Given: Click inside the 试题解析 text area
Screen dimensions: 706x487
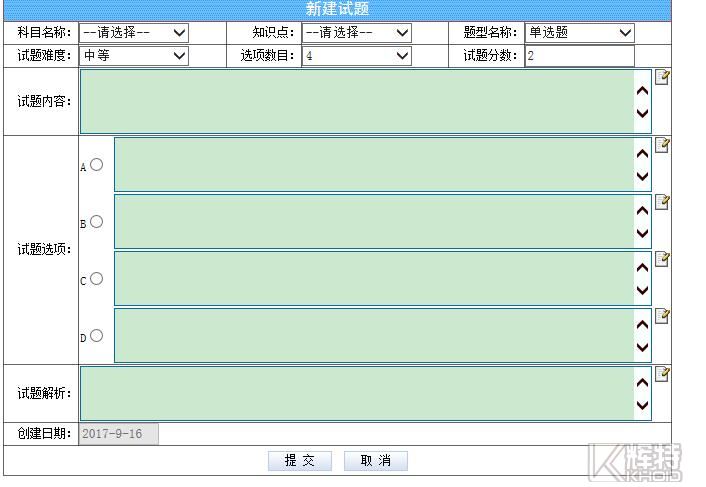Looking at the screenshot, I should (x=355, y=393).
